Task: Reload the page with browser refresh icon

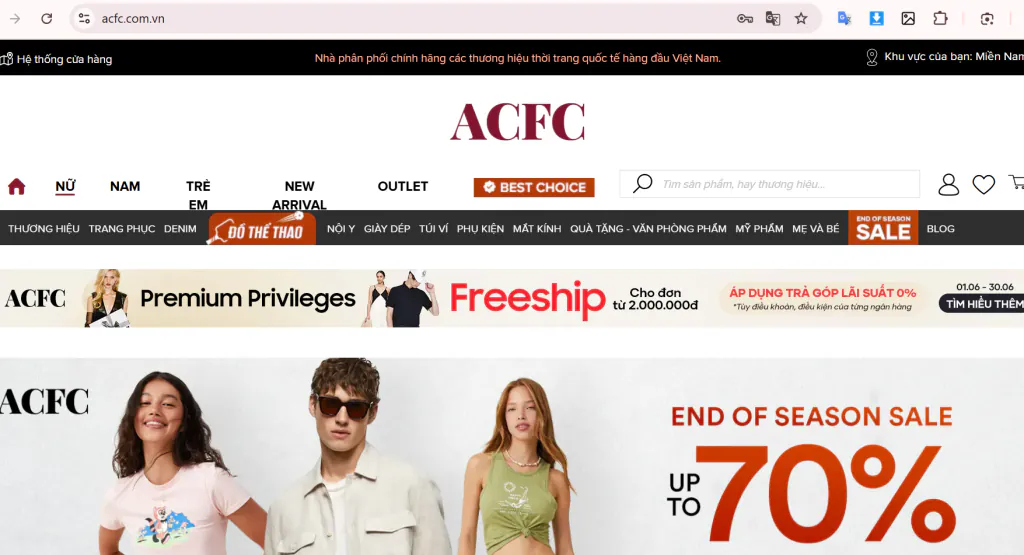Action: coord(46,19)
